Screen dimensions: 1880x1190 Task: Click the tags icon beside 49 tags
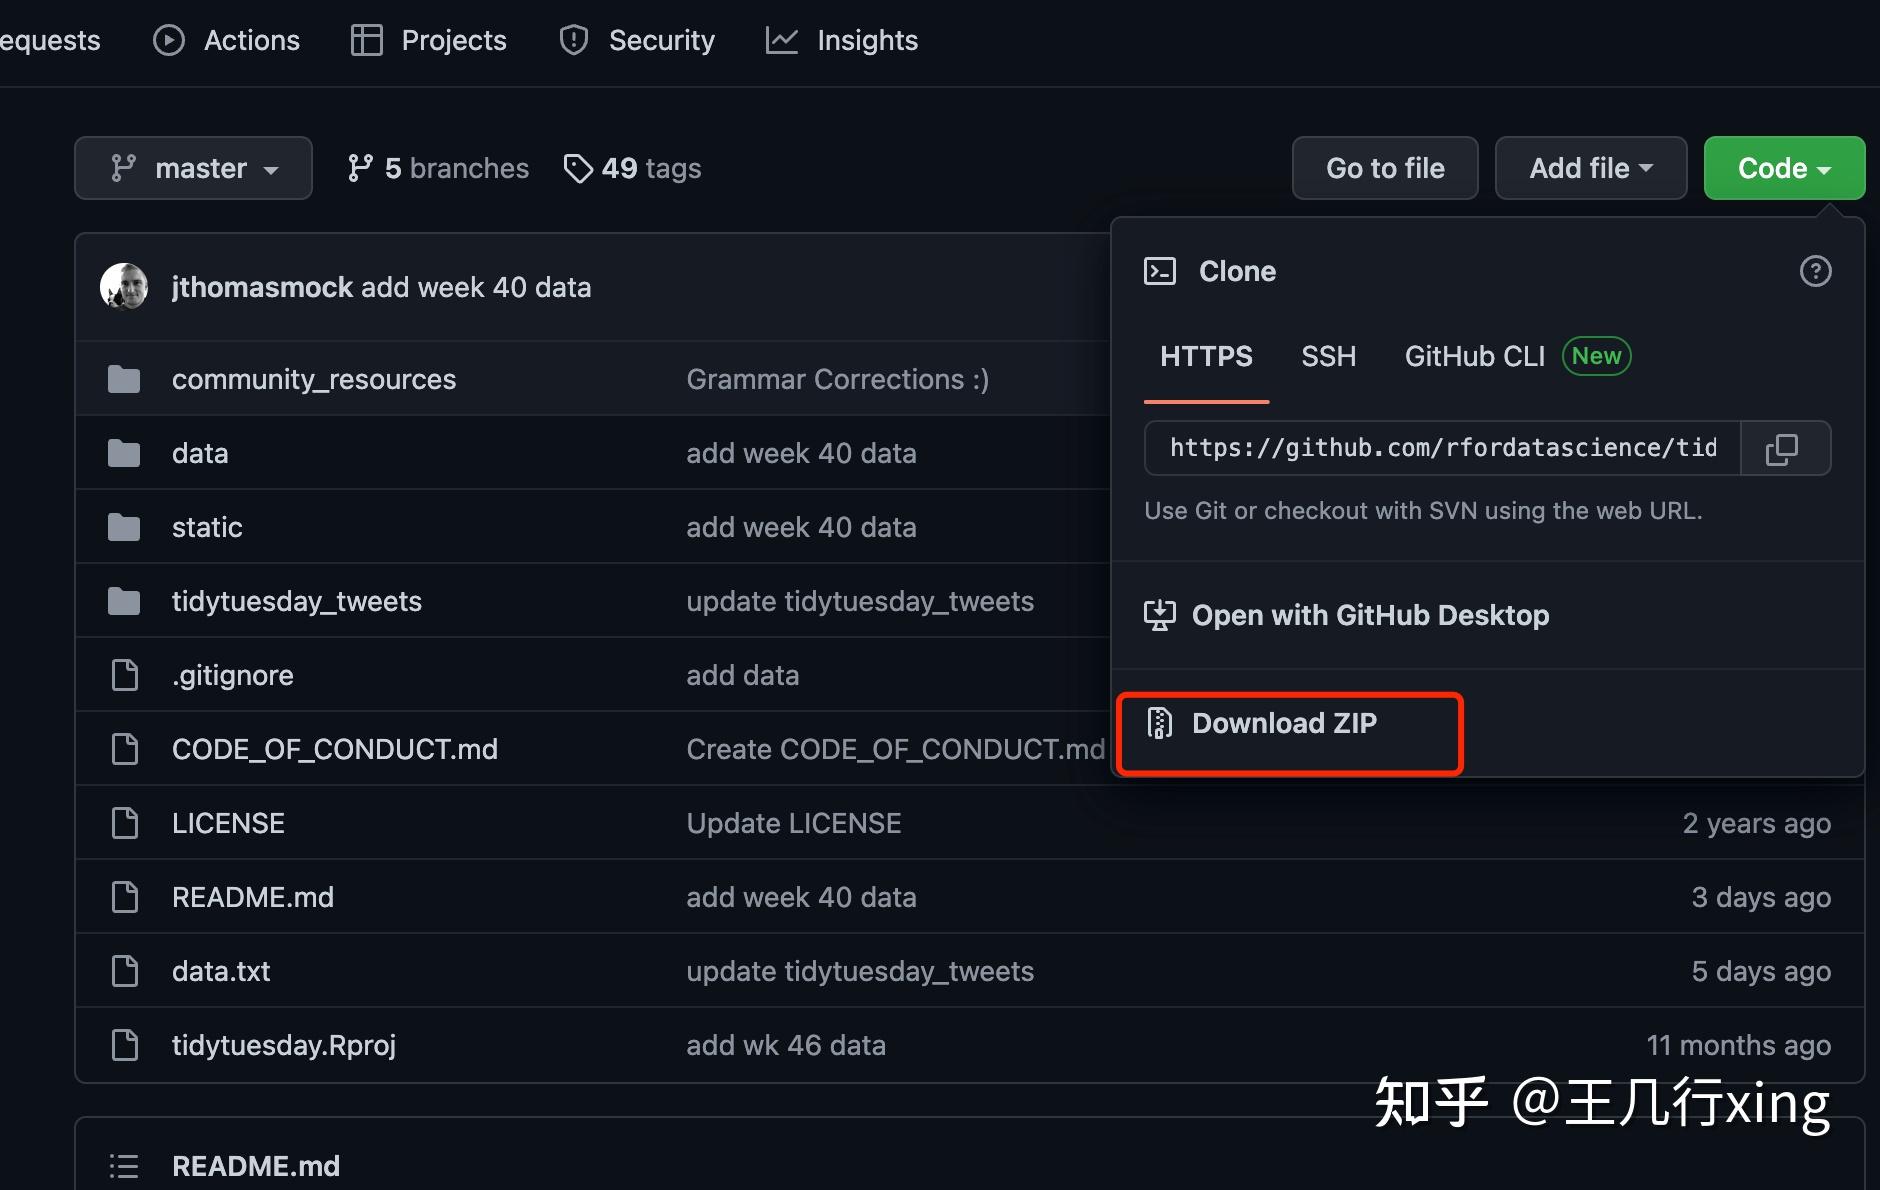(578, 168)
